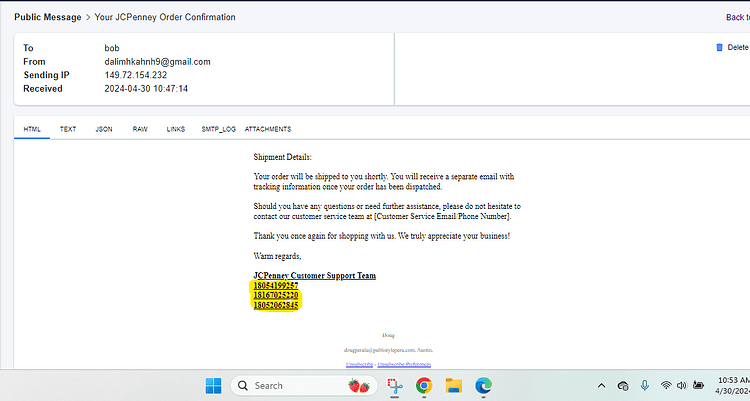Click the Unsubscribe Preferences link
The height and width of the screenshot is (401, 750).
tap(404, 365)
